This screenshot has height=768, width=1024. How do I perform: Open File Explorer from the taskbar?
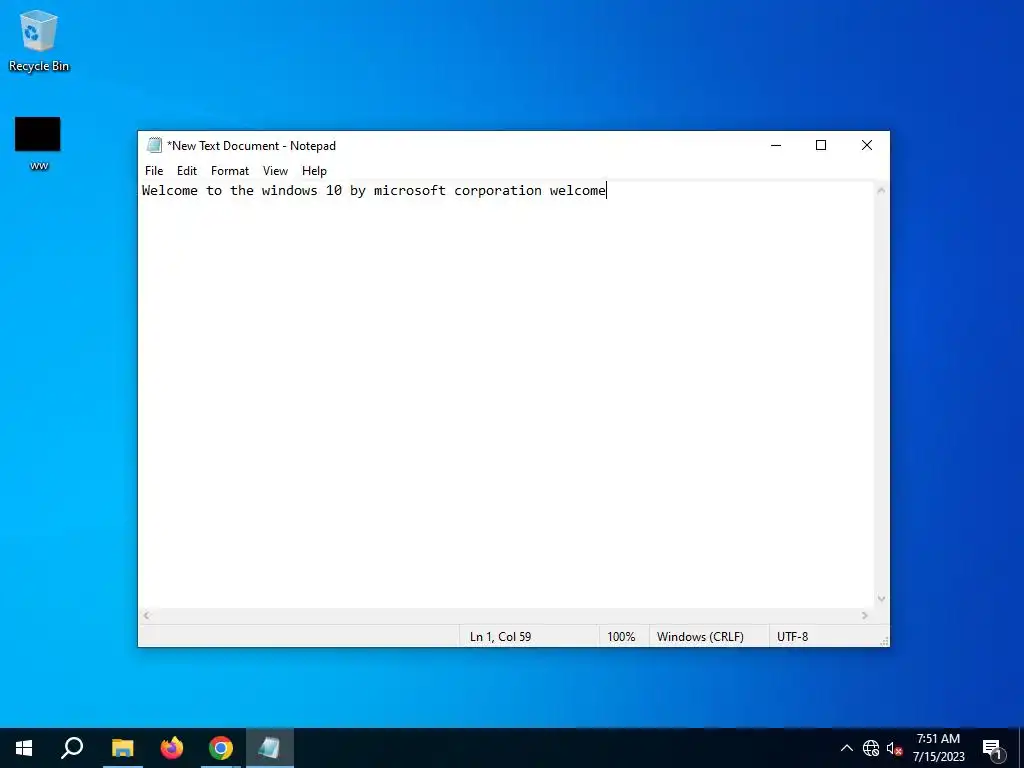click(122, 748)
